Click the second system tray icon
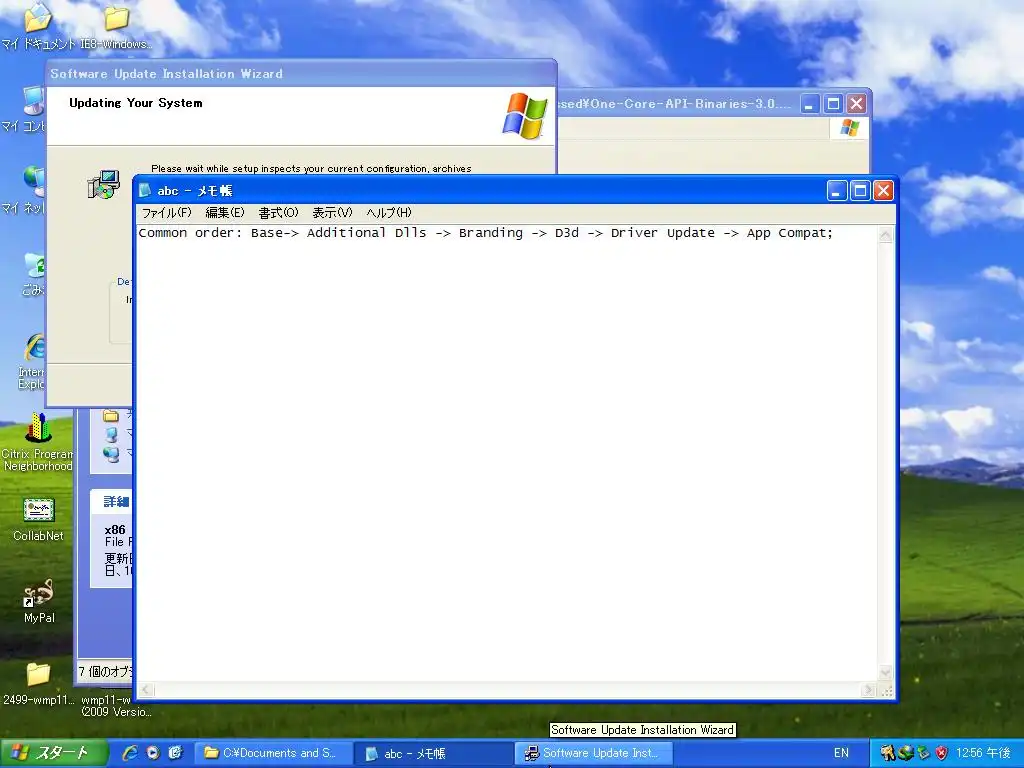 [x=905, y=753]
